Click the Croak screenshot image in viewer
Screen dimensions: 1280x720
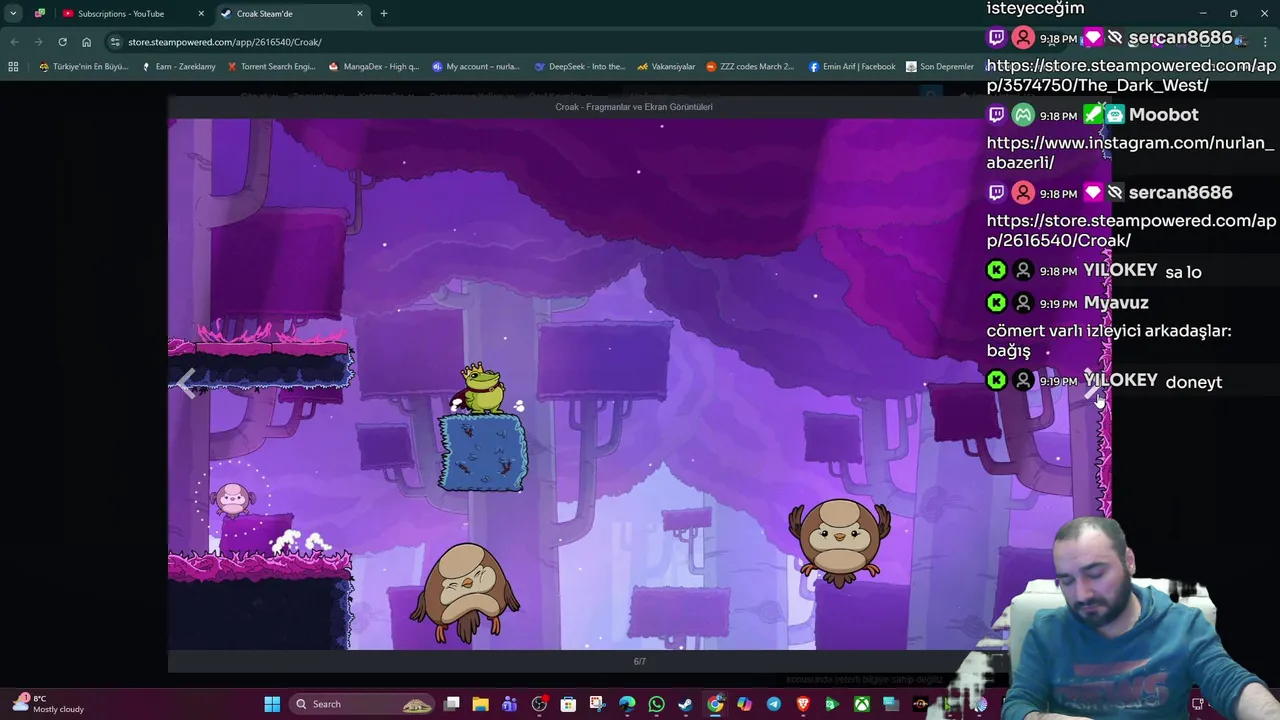click(x=640, y=384)
